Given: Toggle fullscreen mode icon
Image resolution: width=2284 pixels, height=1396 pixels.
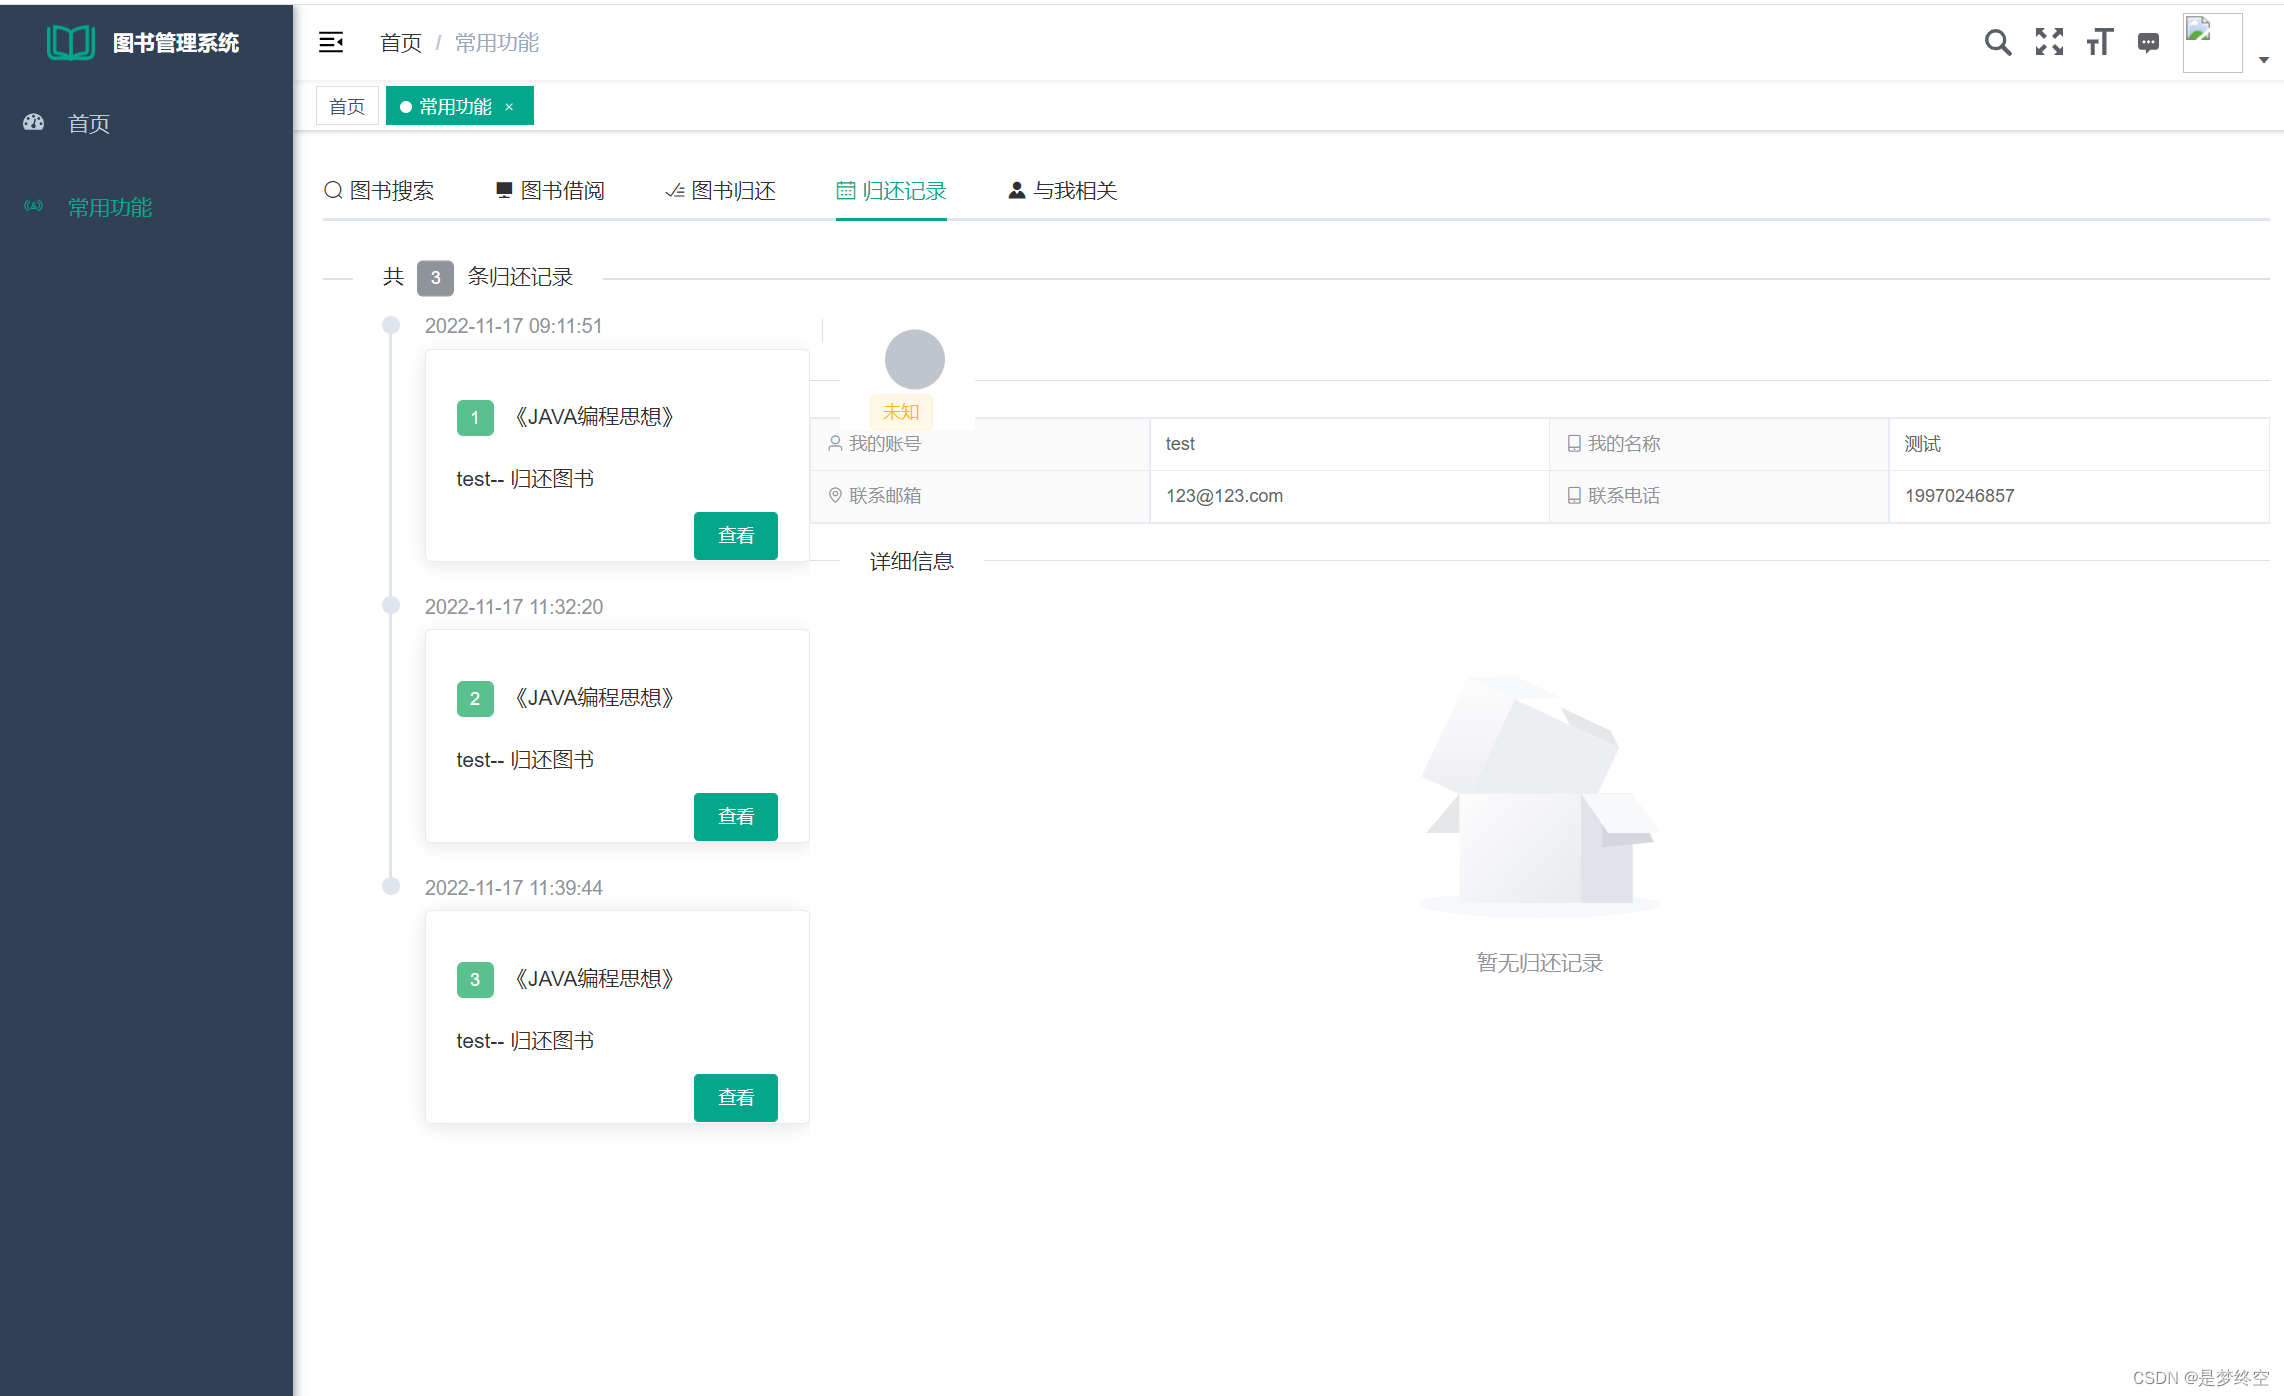Looking at the screenshot, I should (2049, 42).
